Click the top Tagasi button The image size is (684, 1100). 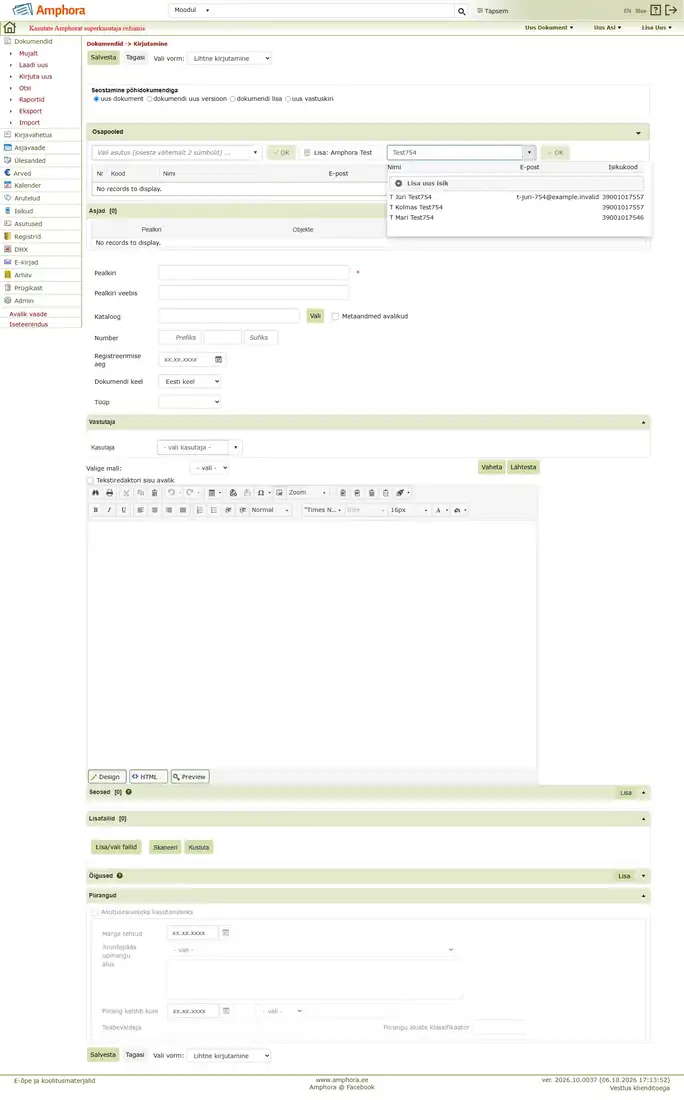(x=135, y=58)
